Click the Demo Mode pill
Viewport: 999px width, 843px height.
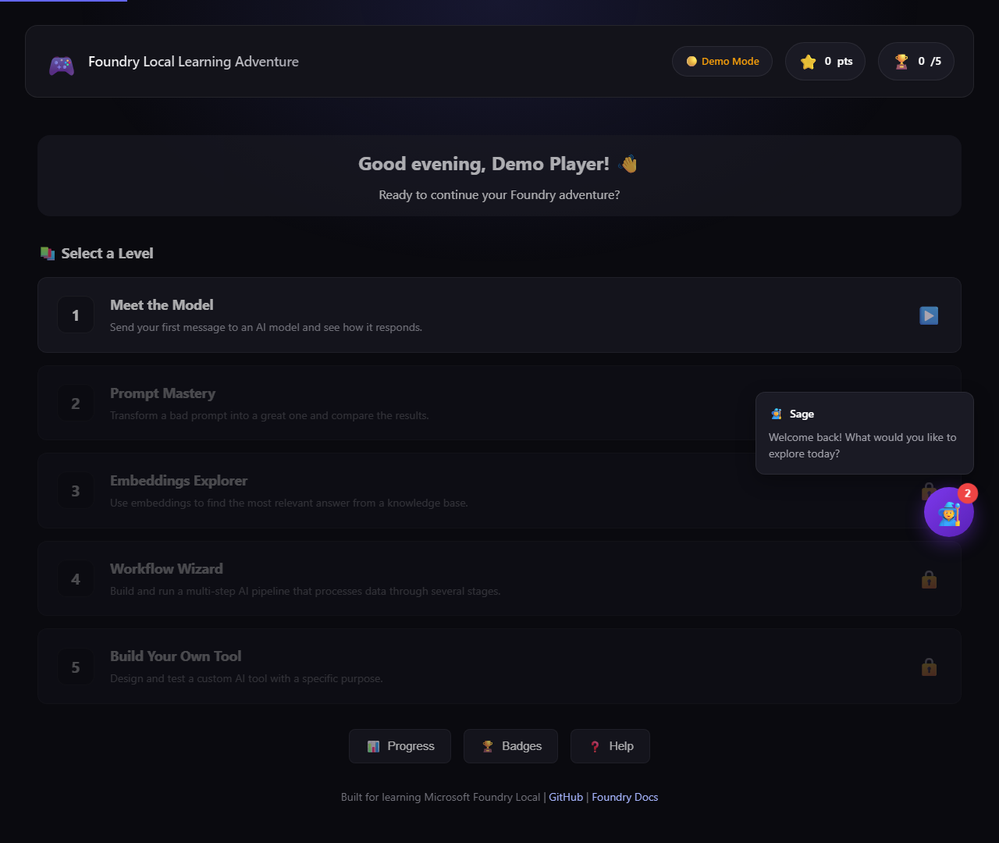pos(722,61)
